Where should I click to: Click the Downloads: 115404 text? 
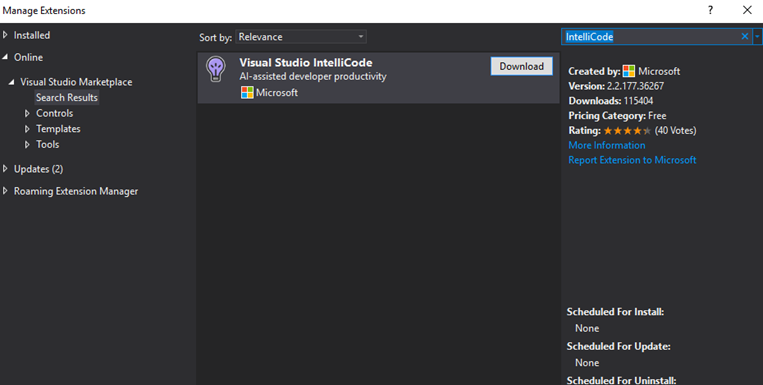[x=611, y=101]
